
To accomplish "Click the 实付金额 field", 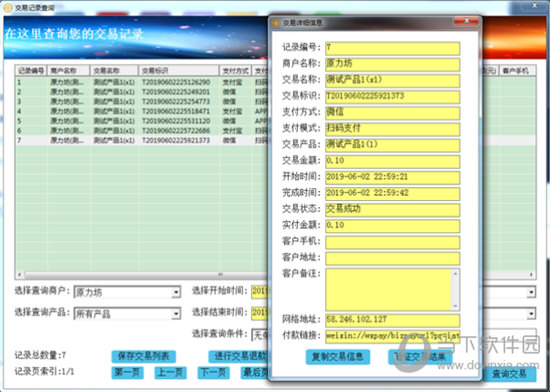I will (393, 226).
